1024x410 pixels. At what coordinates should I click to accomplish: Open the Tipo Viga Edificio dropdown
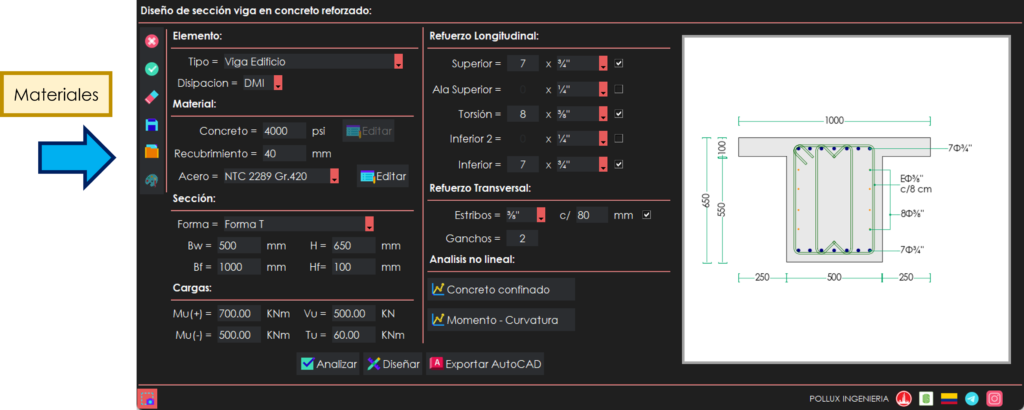tap(398, 62)
